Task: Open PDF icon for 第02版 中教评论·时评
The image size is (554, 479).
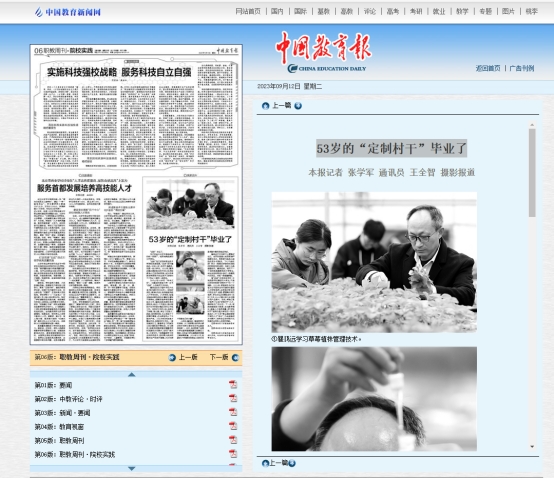Action: 233,398
